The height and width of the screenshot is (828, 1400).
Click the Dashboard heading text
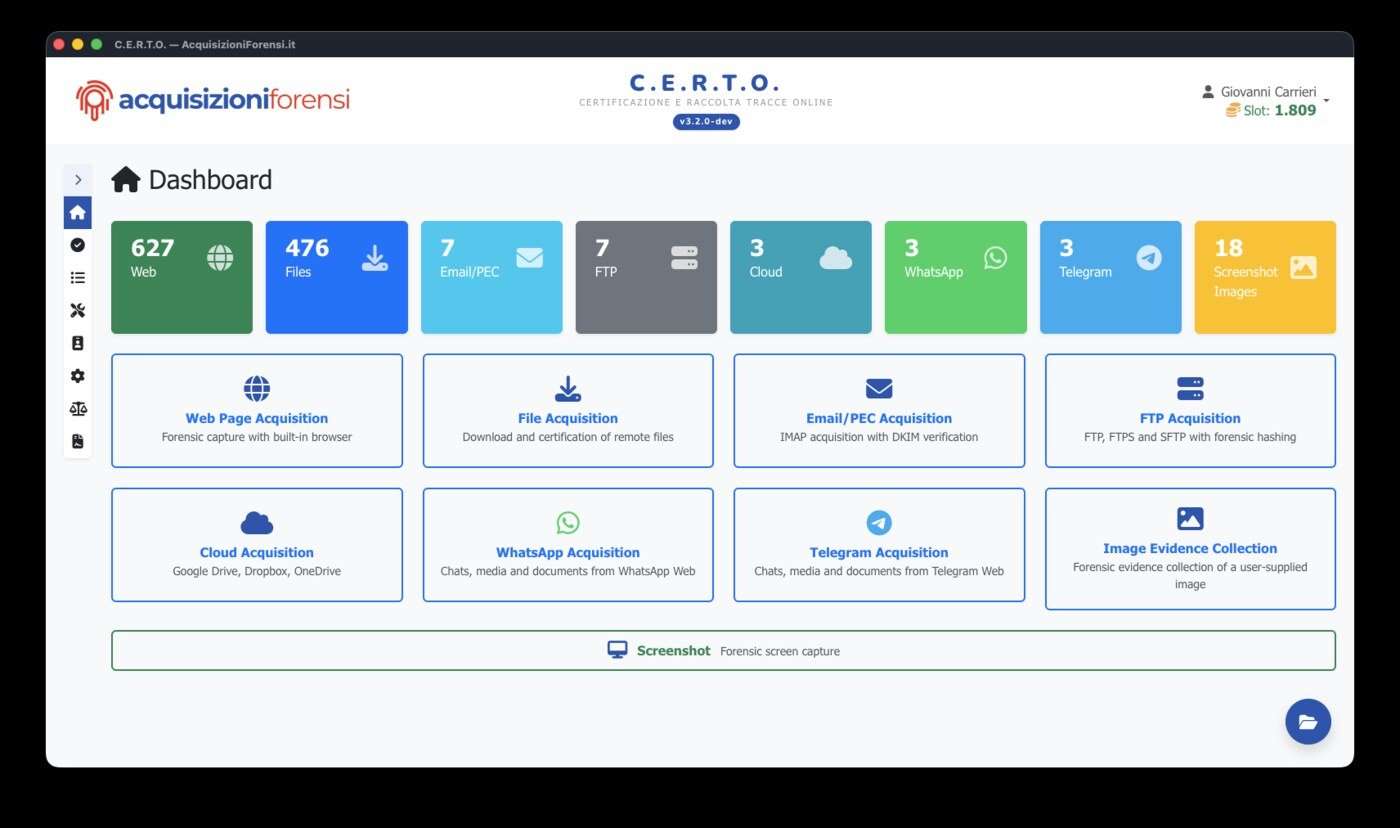(x=210, y=180)
